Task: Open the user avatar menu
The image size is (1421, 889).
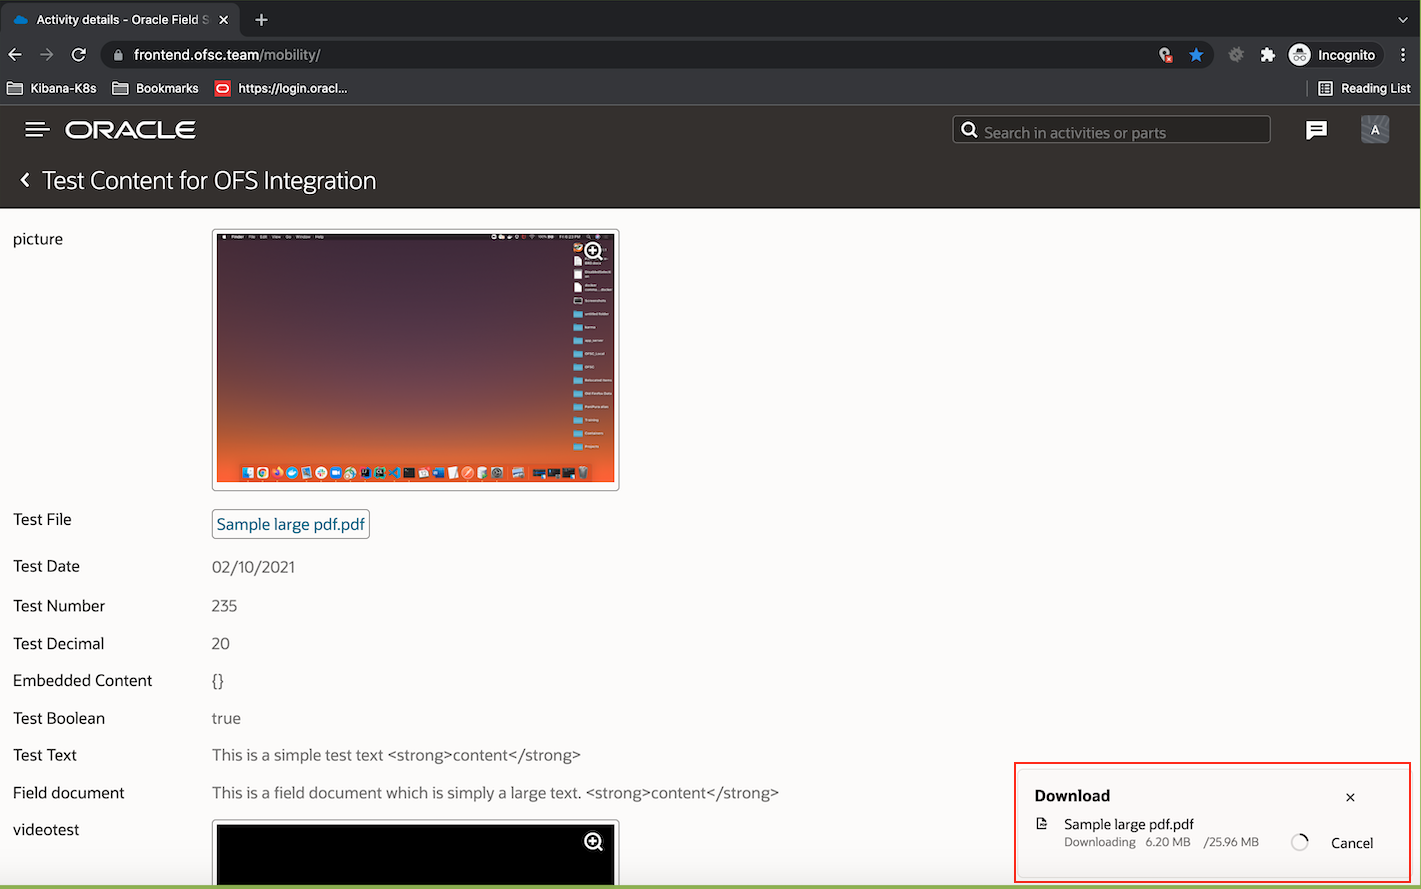Action: click(x=1375, y=130)
